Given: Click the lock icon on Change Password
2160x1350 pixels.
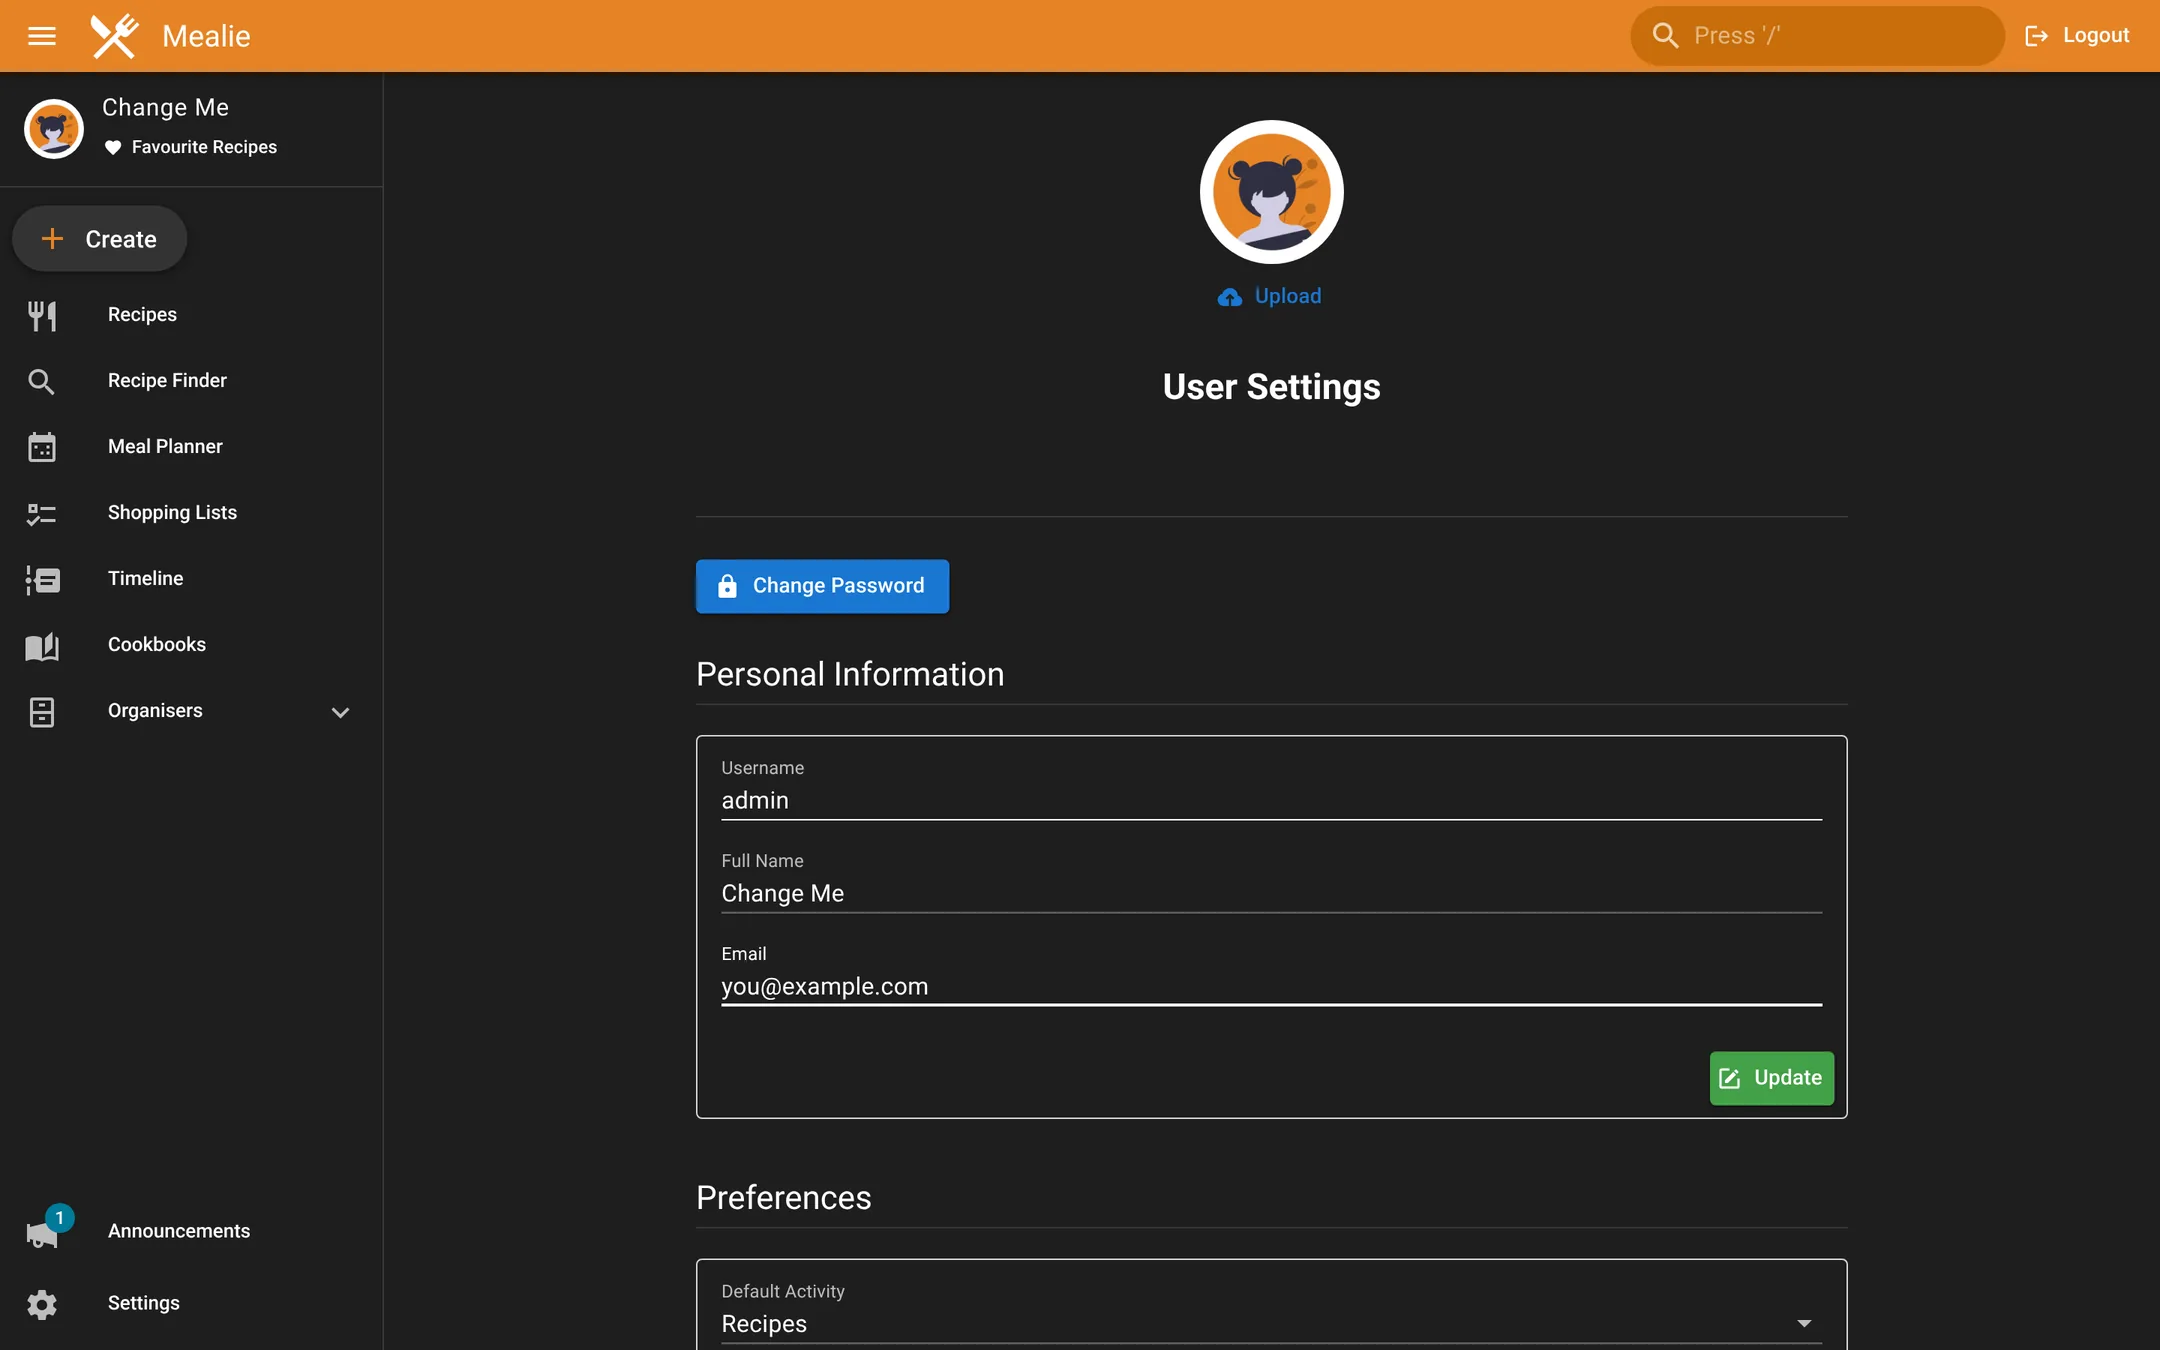Looking at the screenshot, I should click(x=727, y=586).
